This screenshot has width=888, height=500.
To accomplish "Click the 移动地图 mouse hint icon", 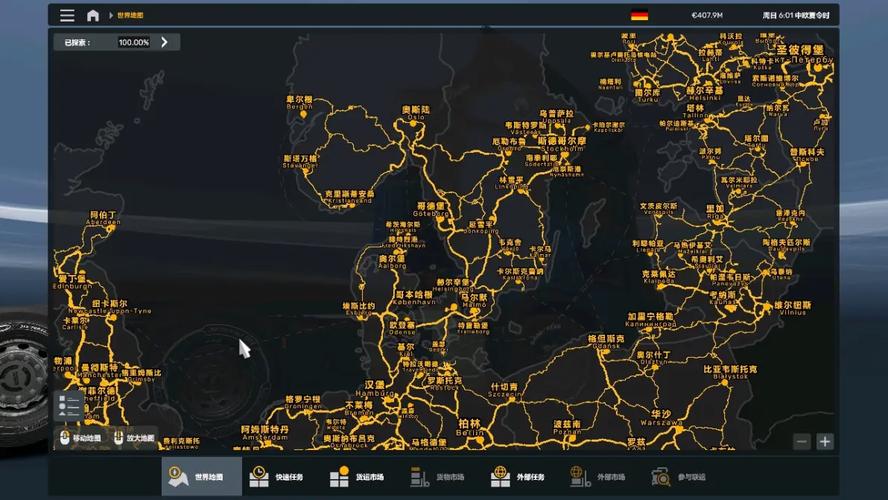I will pos(66,438).
